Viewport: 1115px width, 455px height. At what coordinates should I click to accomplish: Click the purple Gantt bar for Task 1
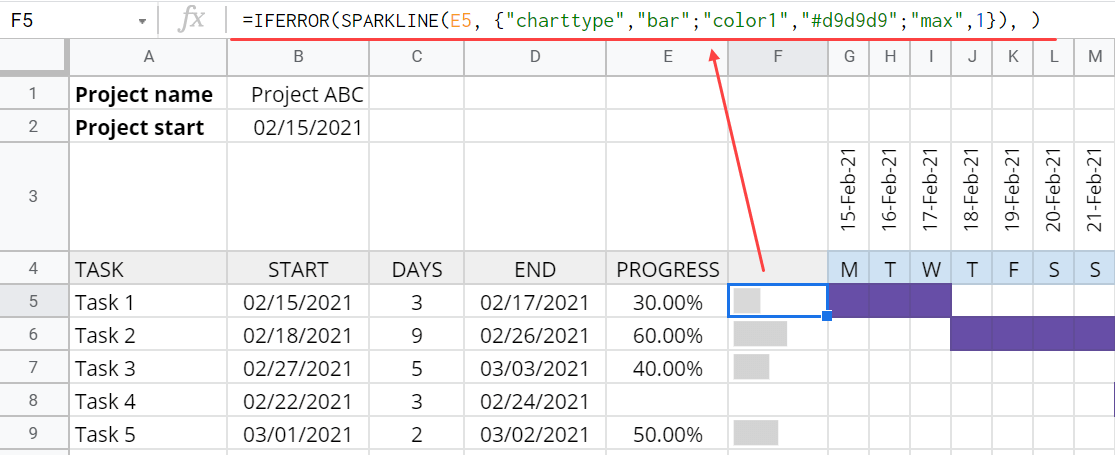point(890,301)
